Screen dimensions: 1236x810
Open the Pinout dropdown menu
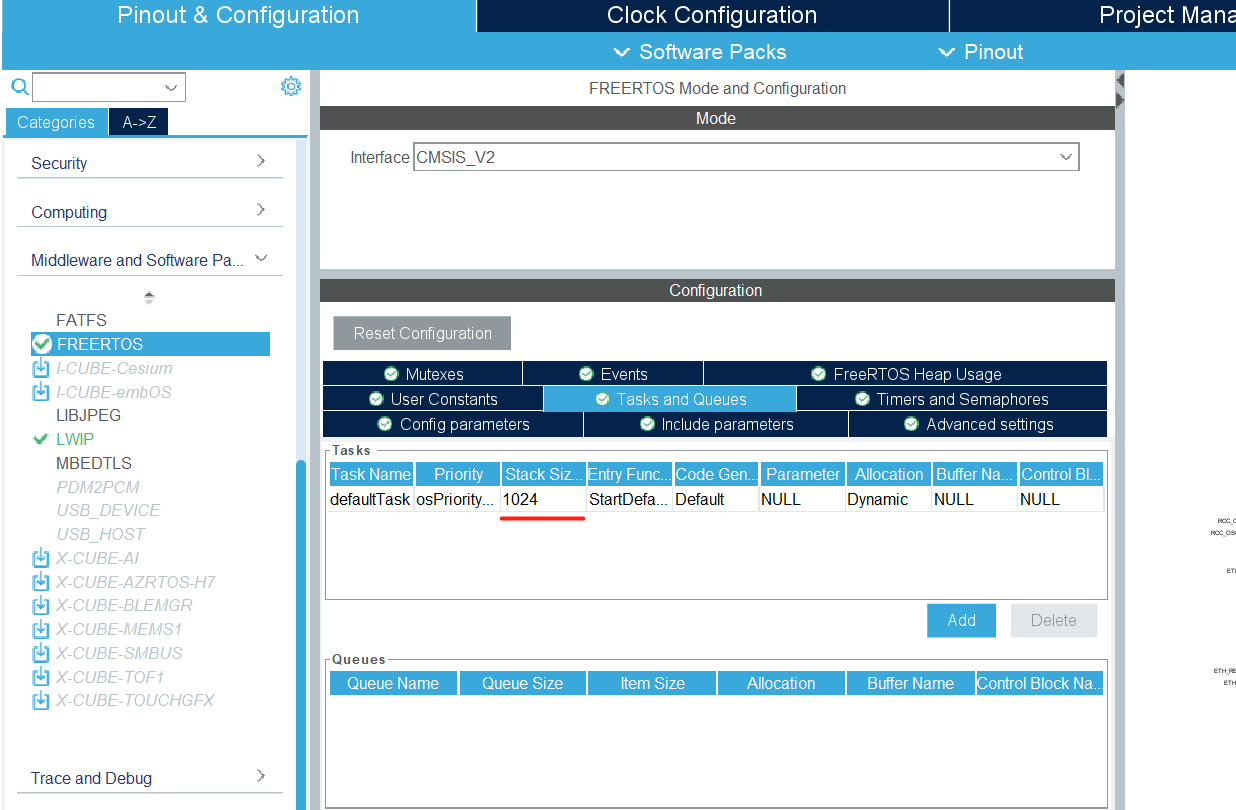tap(981, 52)
